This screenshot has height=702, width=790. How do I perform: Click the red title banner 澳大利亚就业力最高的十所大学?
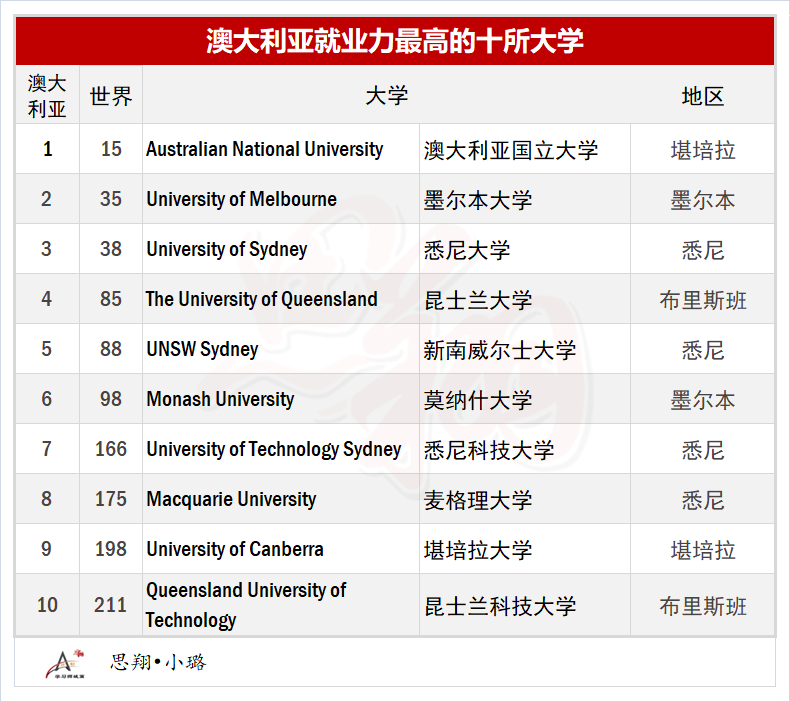(x=395, y=41)
